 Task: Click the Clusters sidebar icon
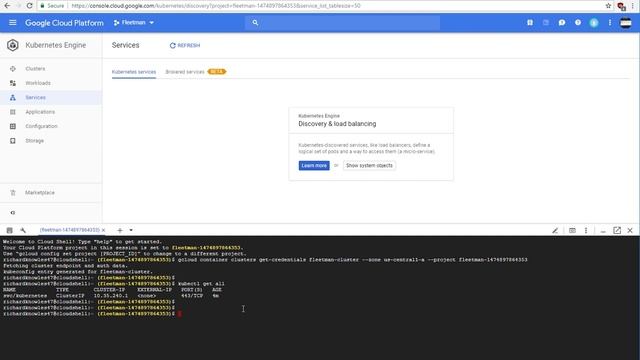tap(13, 69)
